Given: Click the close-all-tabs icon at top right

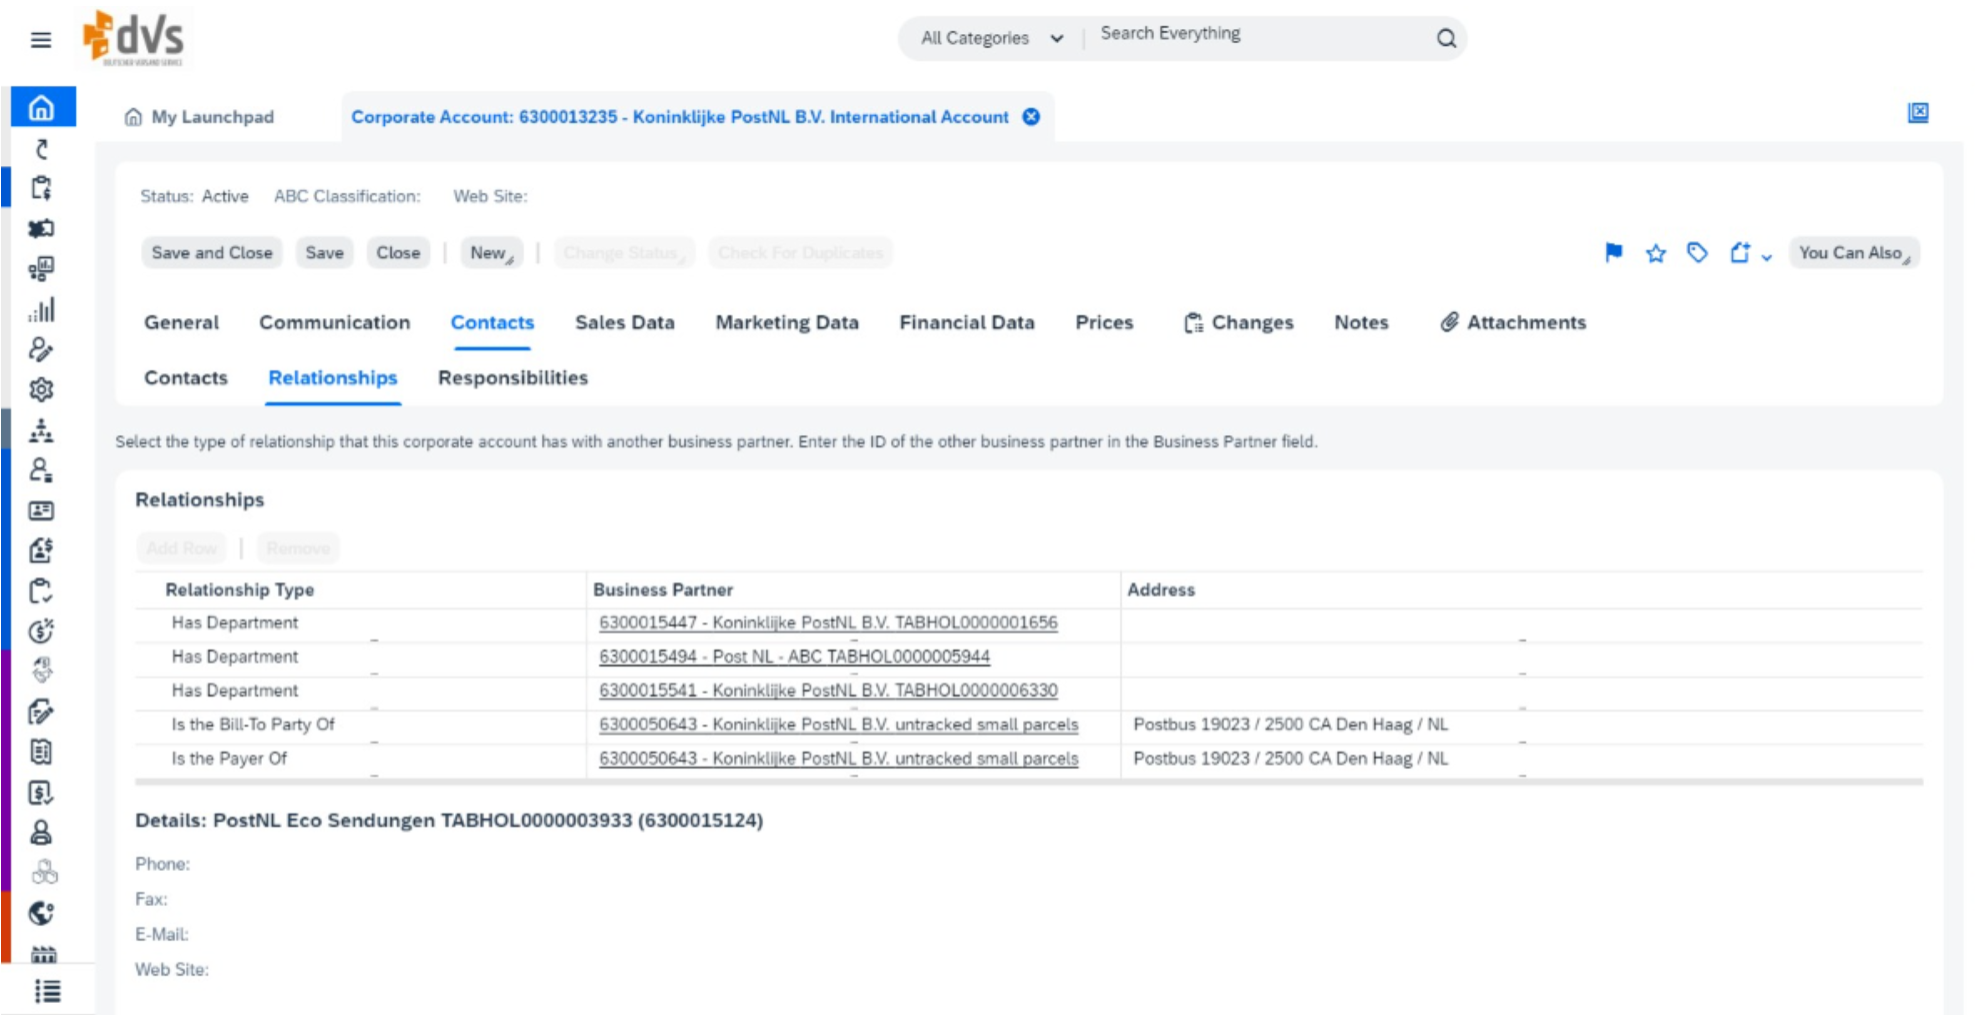Looking at the screenshot, I should 1918,112.
